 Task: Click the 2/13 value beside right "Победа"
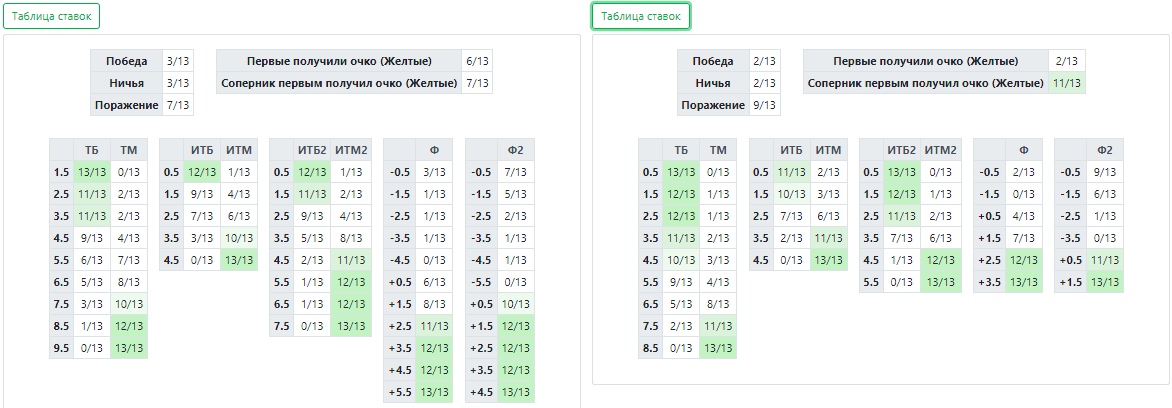pyautogui.click(x=765, y=62)
